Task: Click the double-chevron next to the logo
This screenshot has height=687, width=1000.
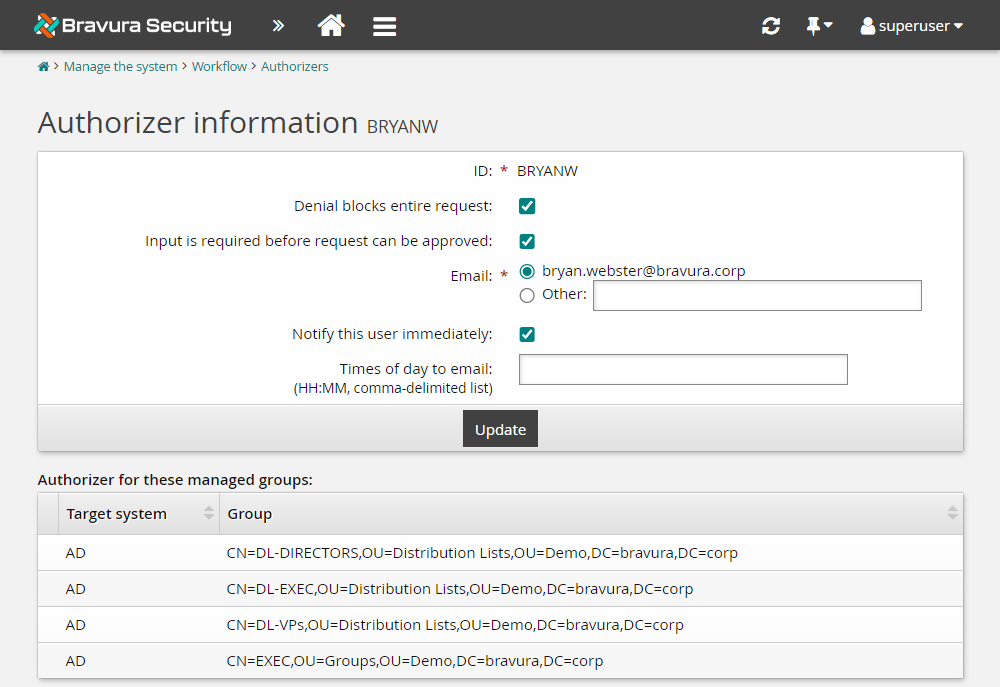Action: (x=278, y=25)
